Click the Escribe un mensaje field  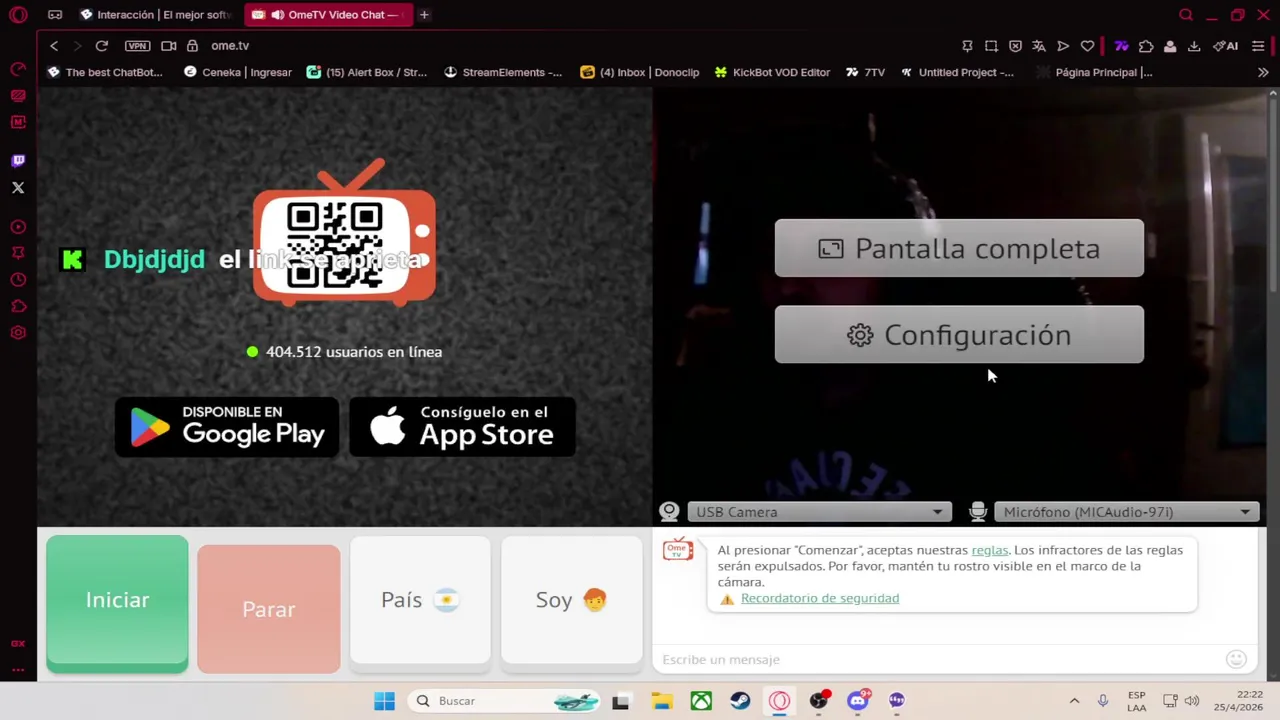(x=940, y=659)
